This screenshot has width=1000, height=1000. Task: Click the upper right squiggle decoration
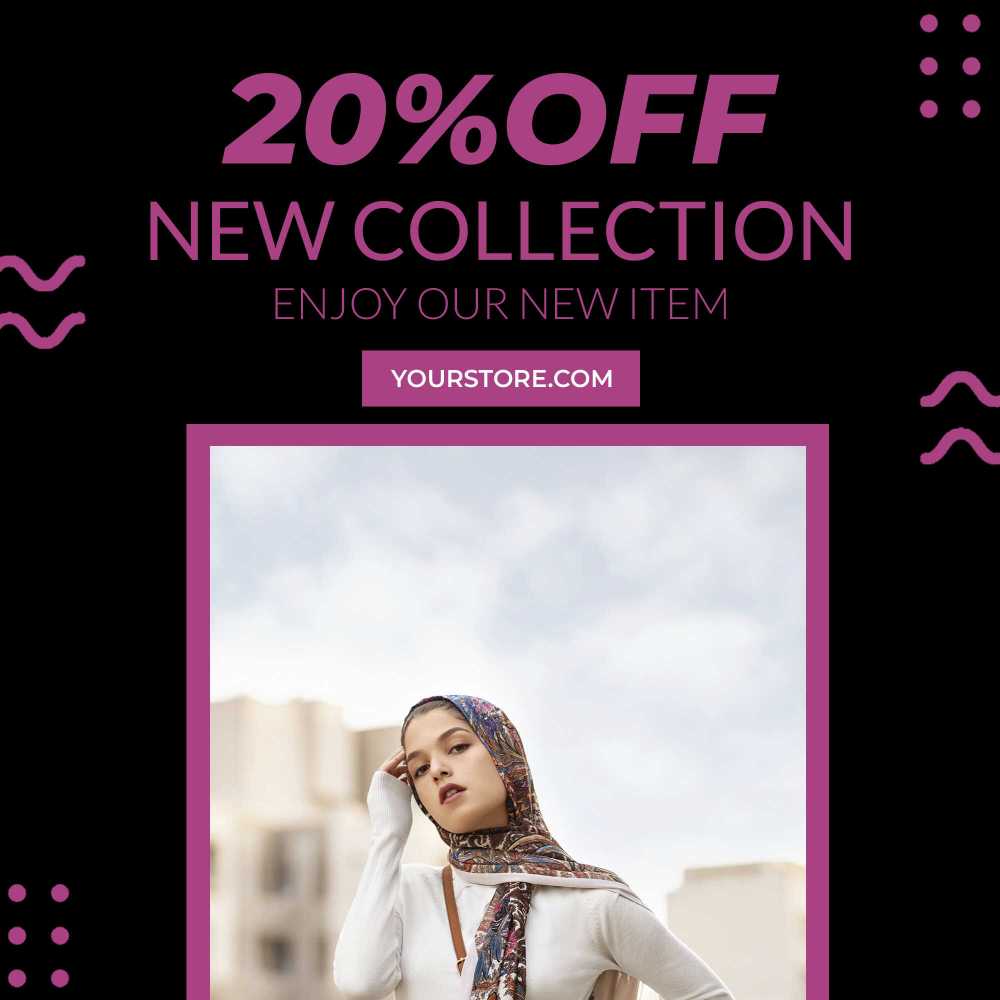point(960,389)
